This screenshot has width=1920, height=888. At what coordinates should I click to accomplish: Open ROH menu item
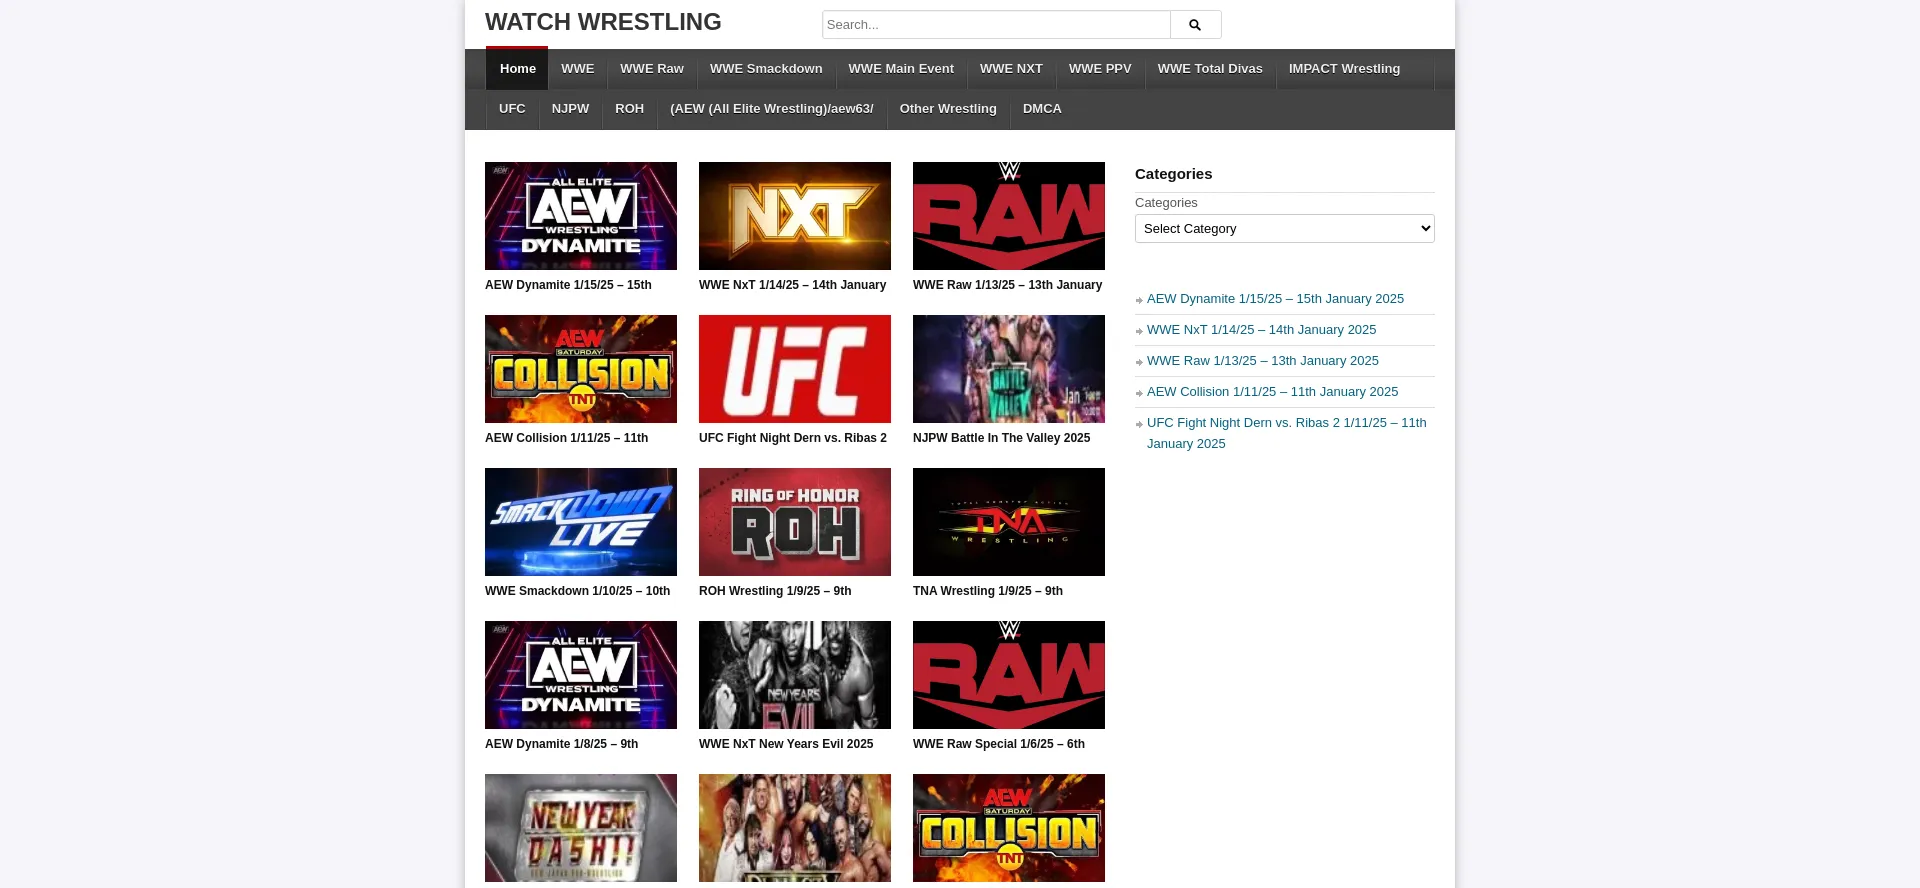click(x=629, y=109)
